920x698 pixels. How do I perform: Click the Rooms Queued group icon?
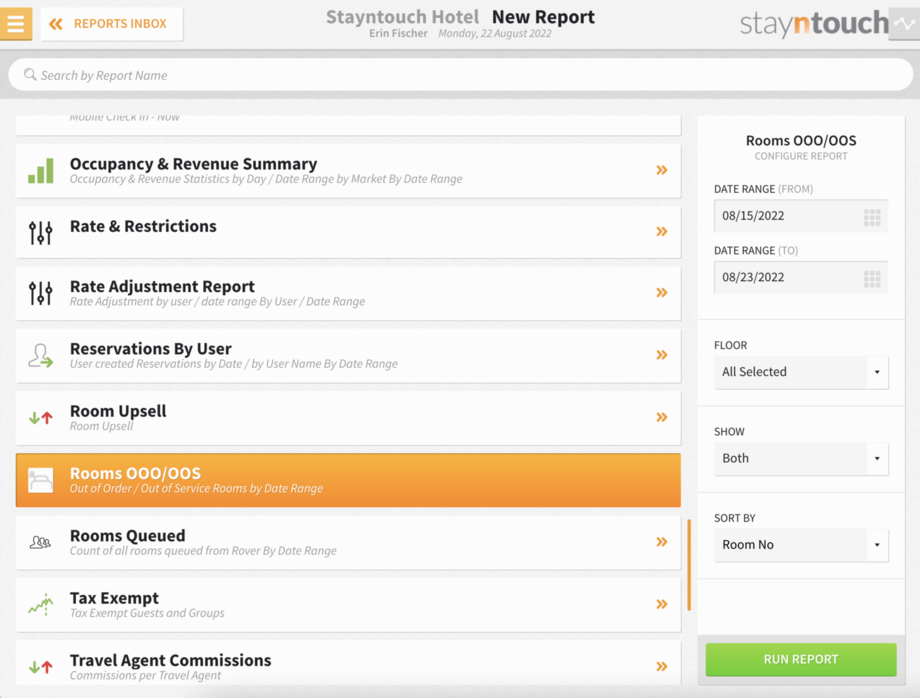click(40, 543)
